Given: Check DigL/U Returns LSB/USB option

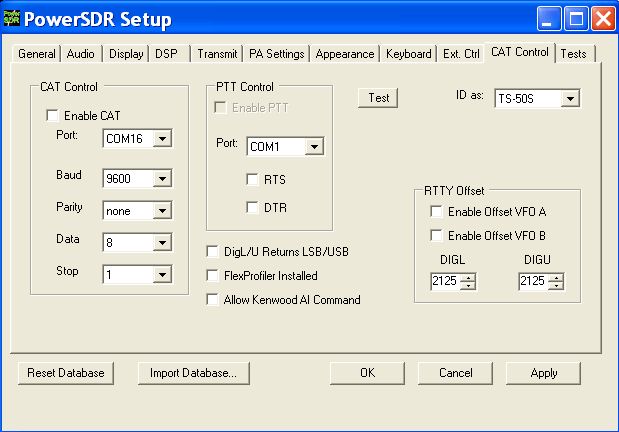Looking at the screenshot, I should coord(213,251).
